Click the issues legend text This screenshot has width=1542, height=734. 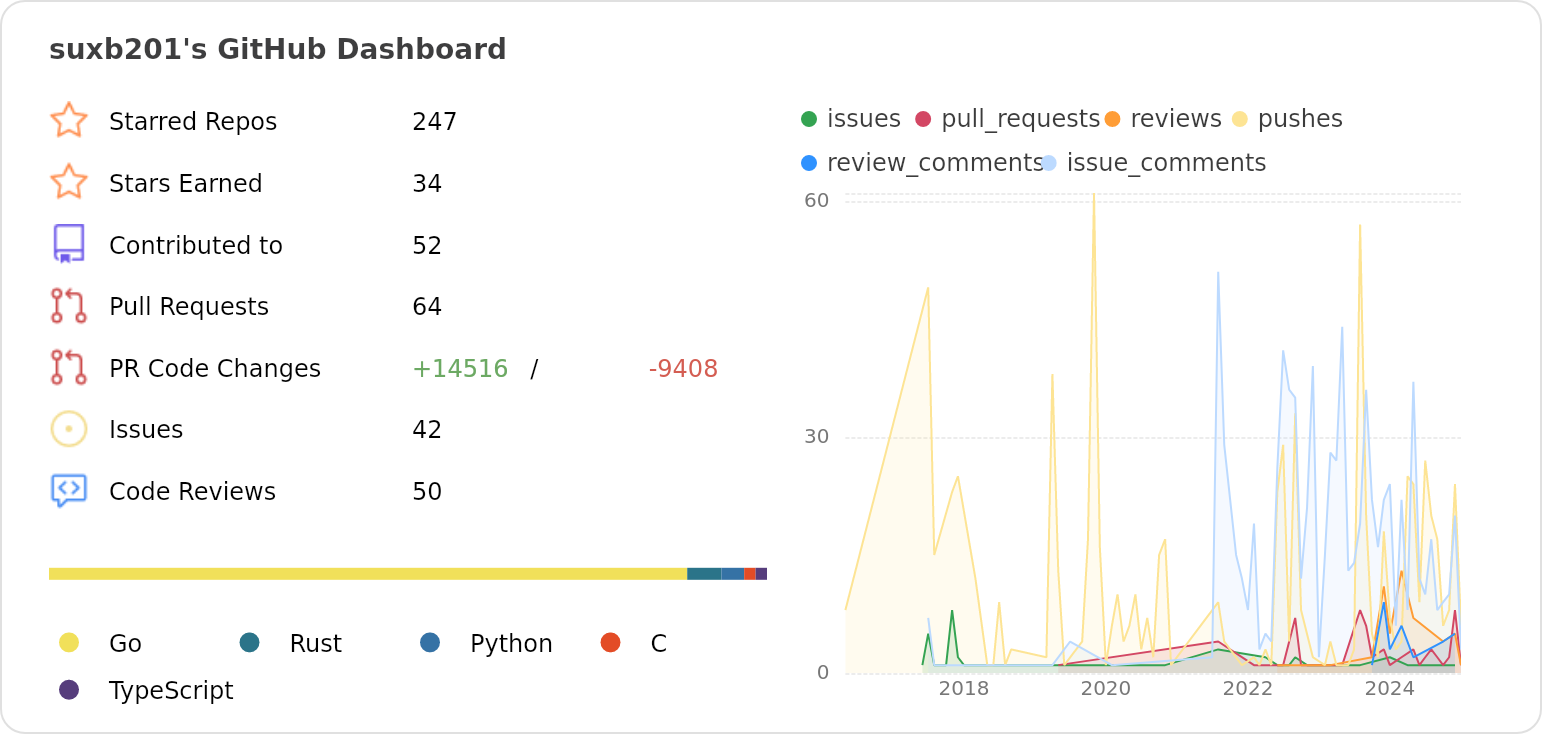[x=864, y=119]
